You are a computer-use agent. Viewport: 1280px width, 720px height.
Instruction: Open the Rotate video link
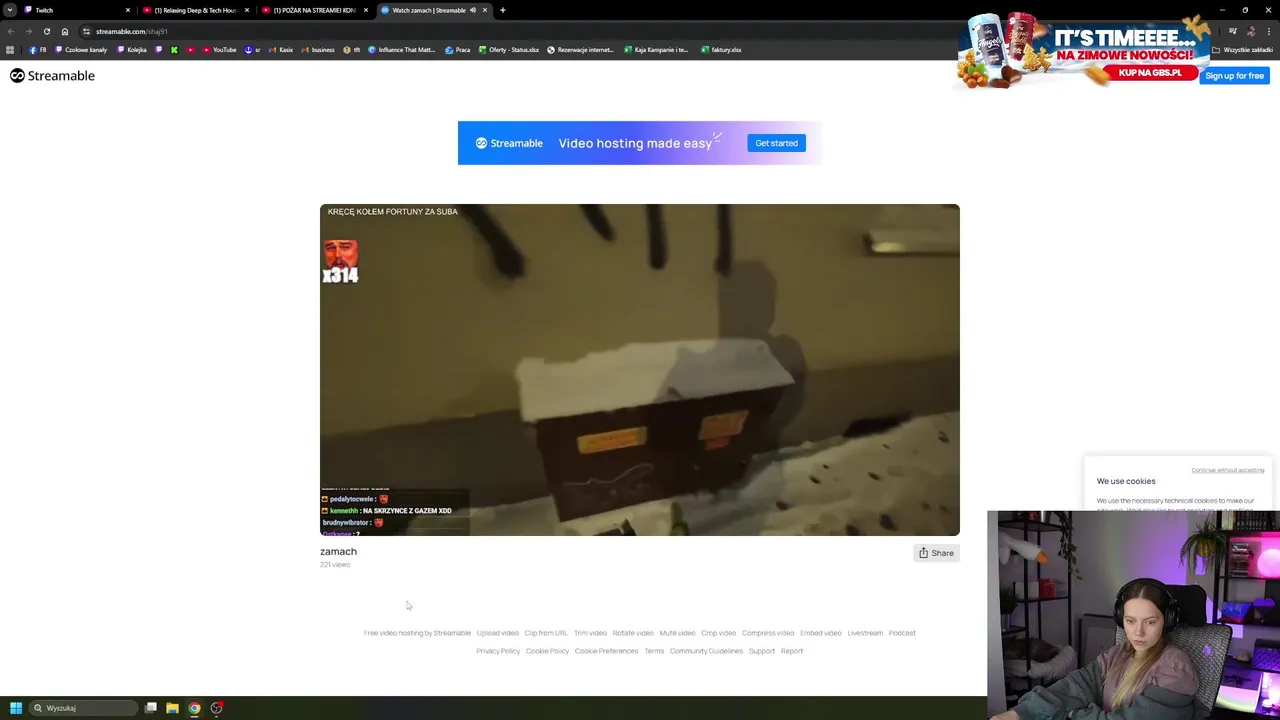pos(633,633)
